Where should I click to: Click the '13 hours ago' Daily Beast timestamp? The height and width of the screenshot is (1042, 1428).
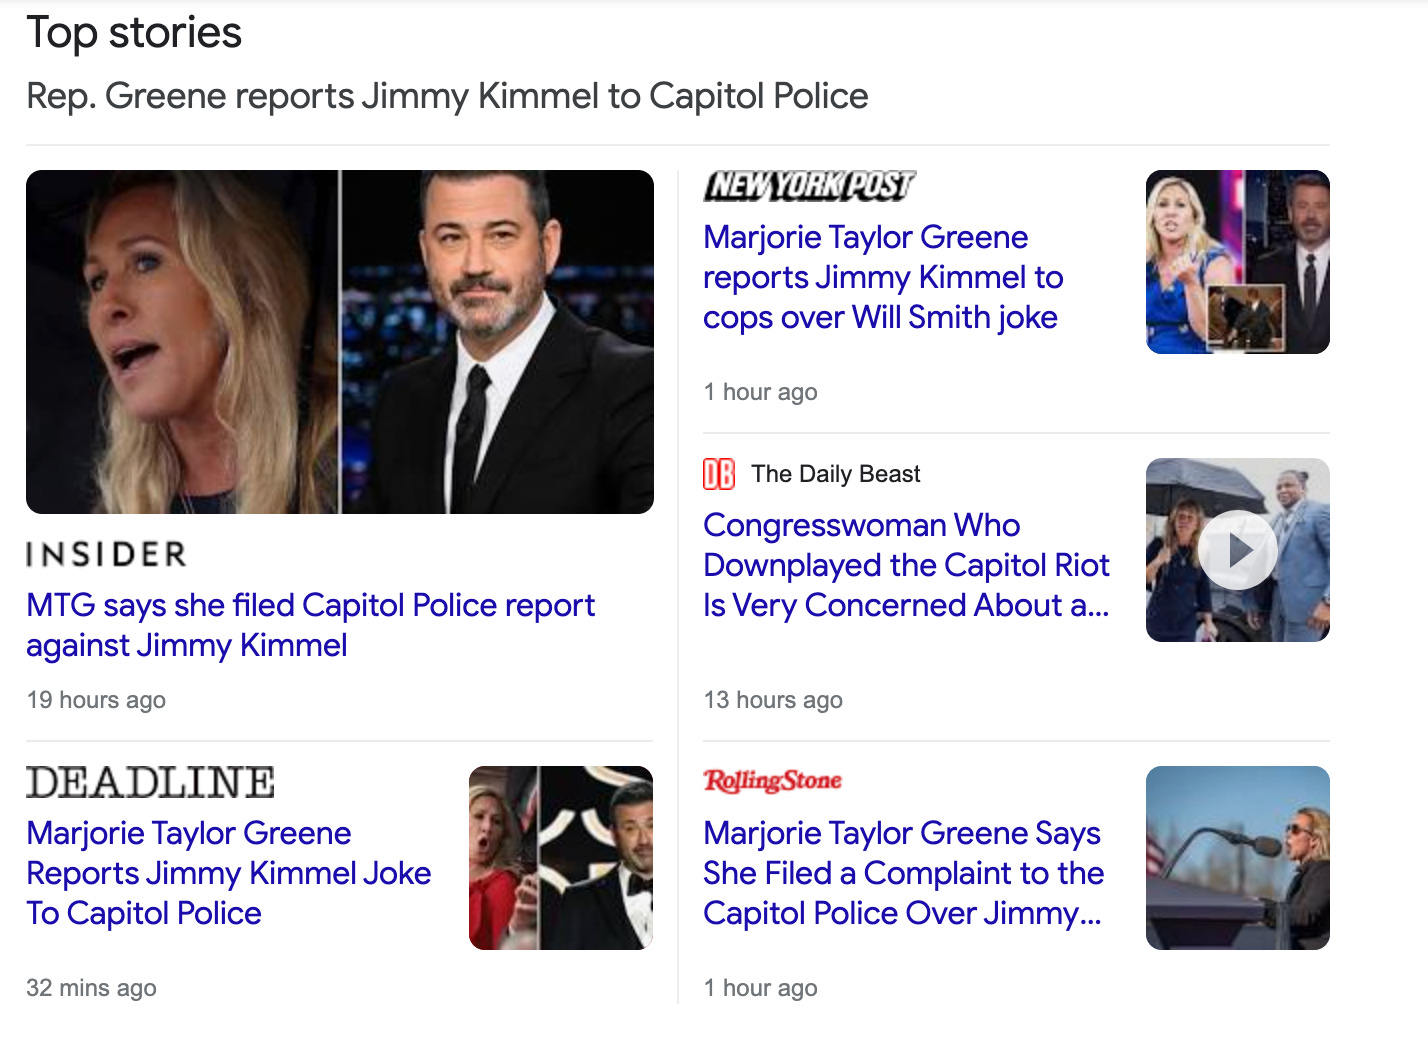point(773,700)
